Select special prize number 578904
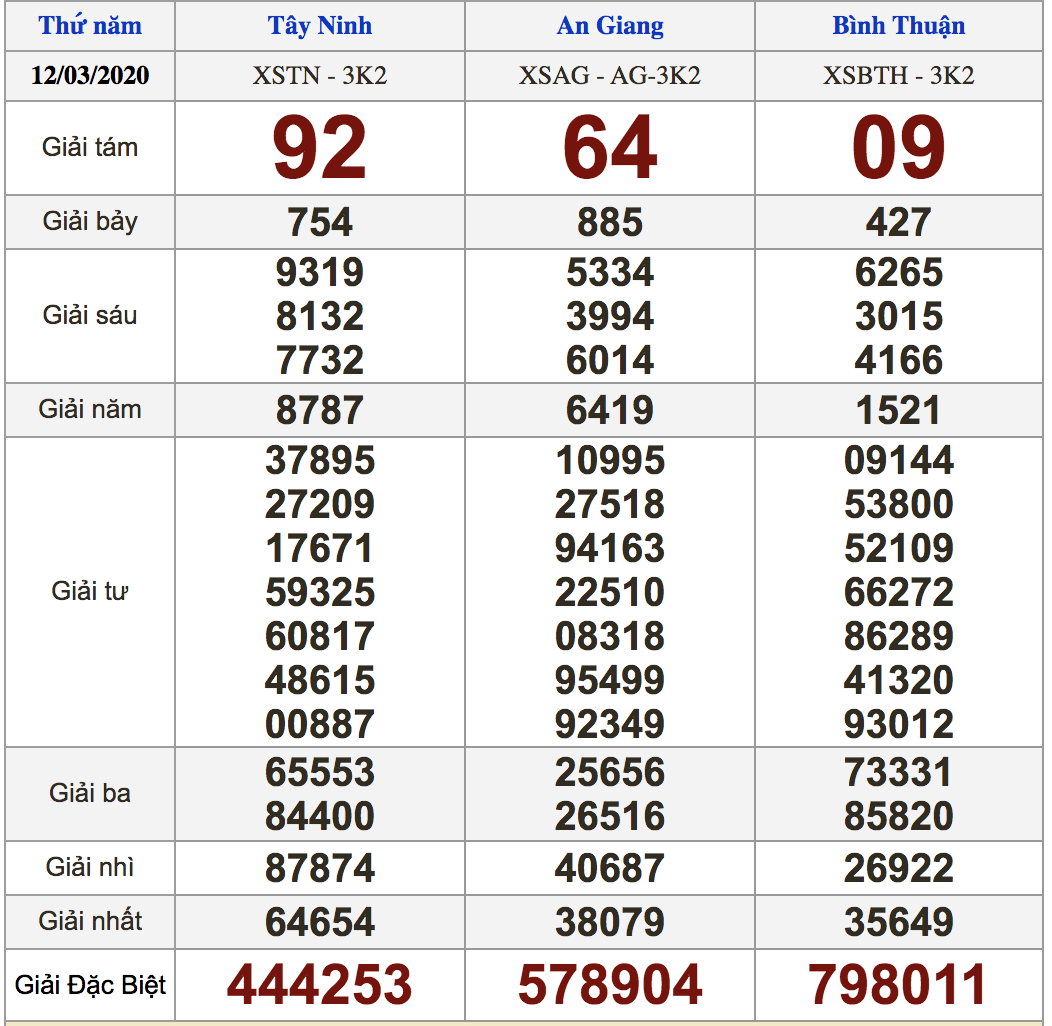The width and height of the screenshot is (1052, 1026). coord(610,985)
